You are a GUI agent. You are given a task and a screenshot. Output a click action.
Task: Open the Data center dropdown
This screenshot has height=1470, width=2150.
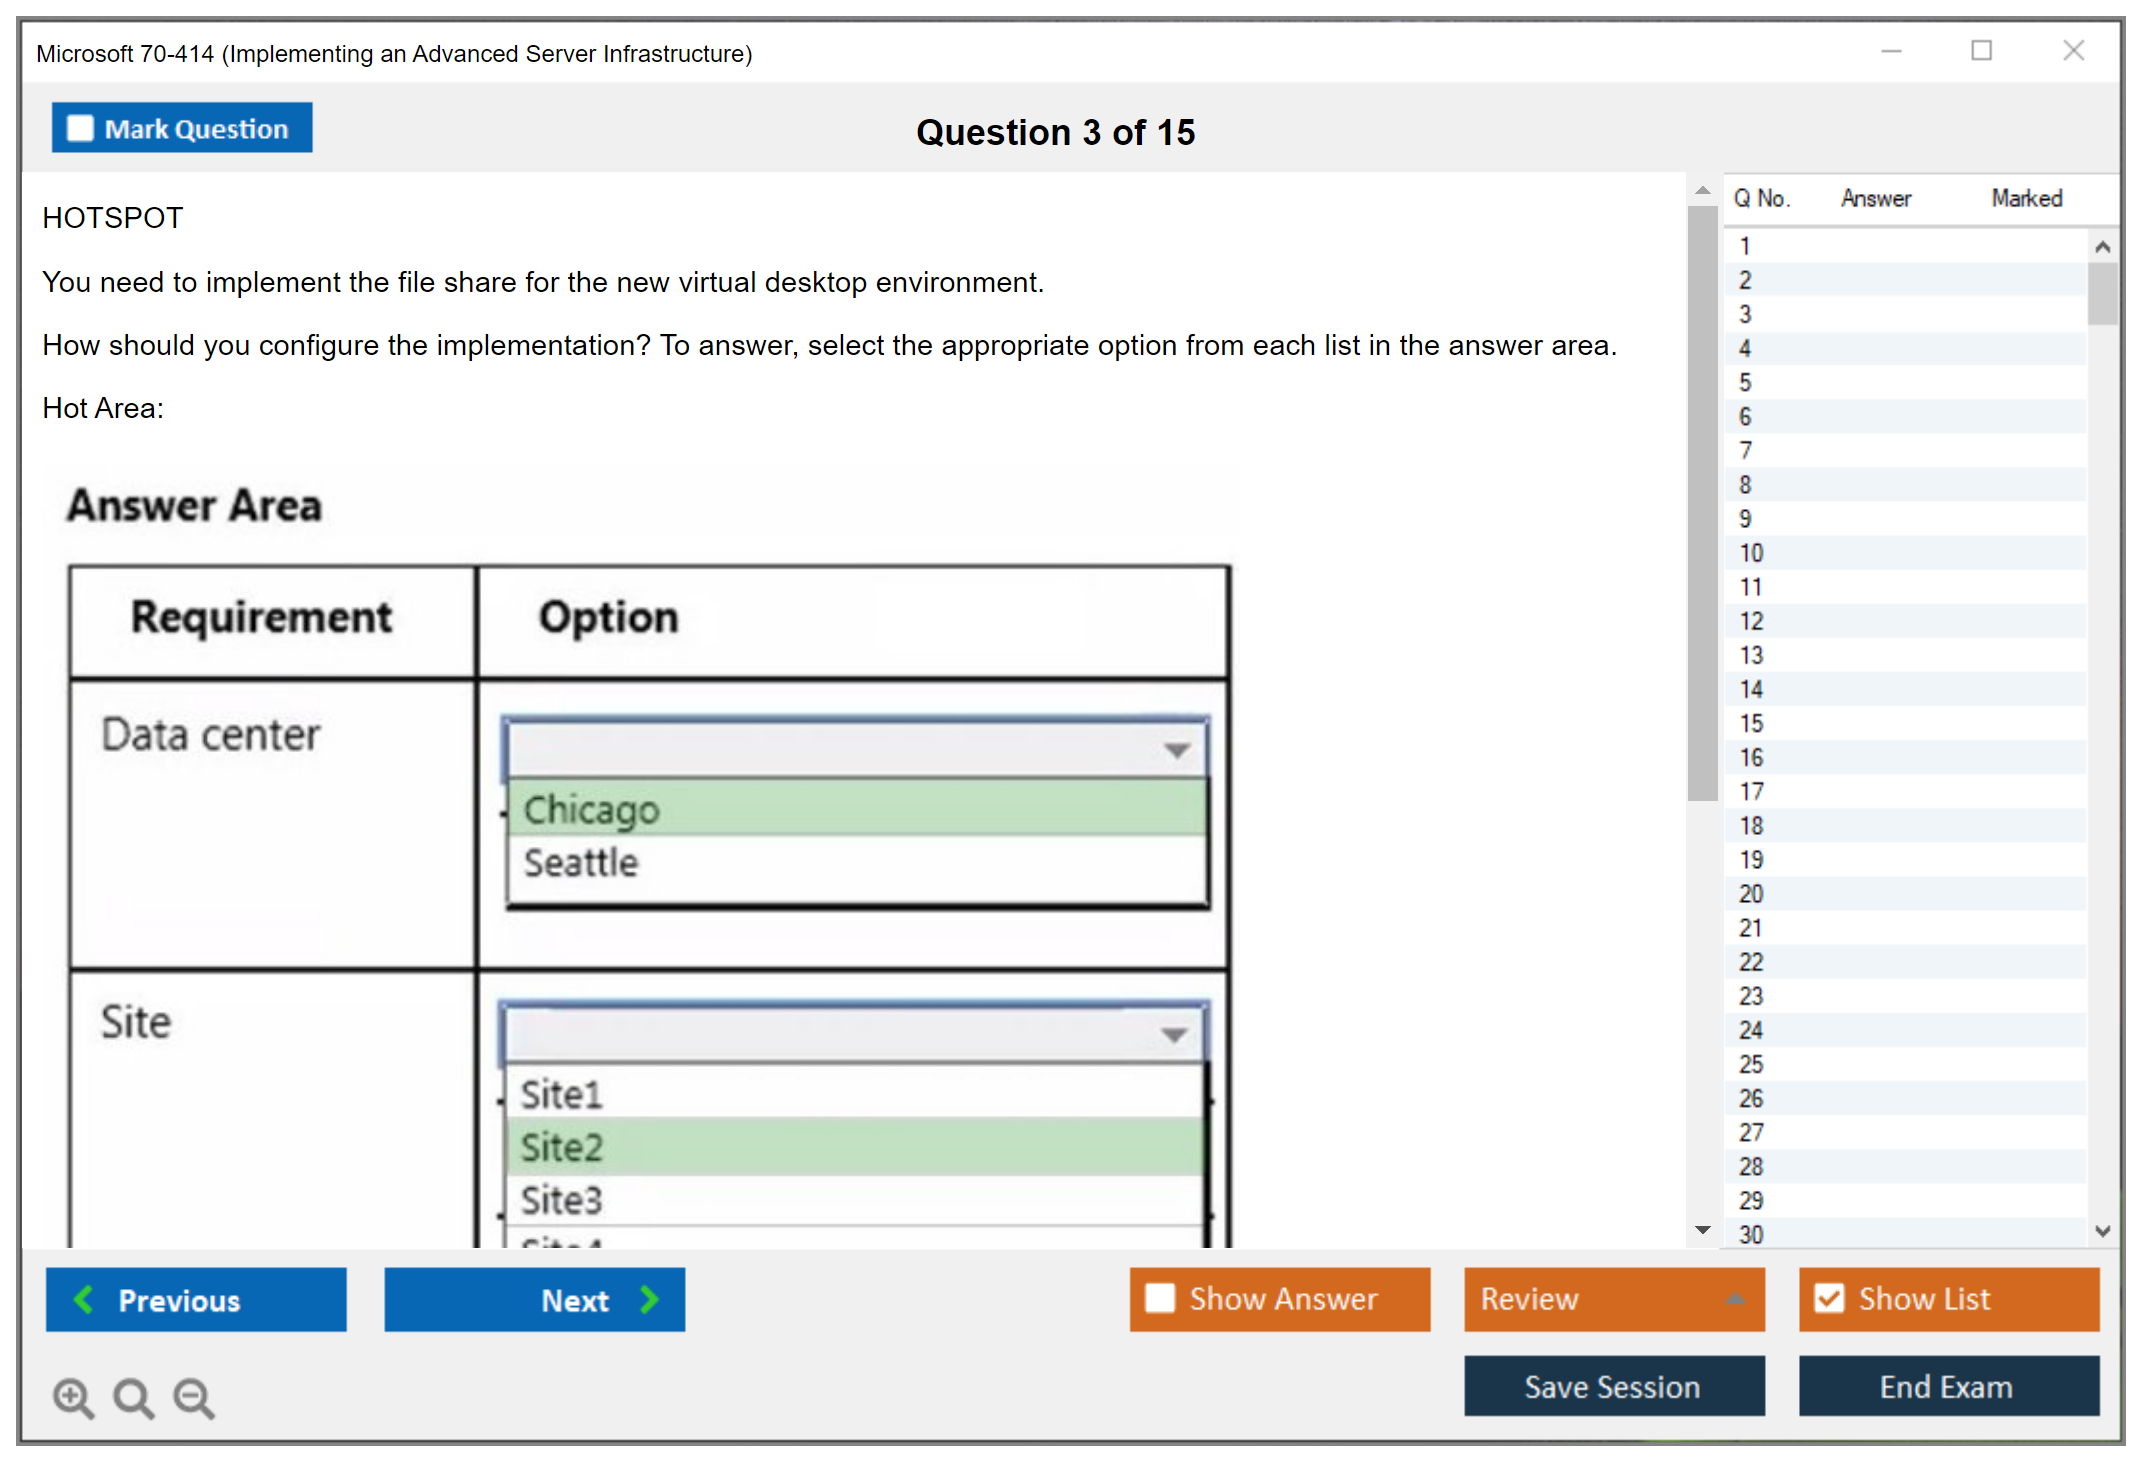pos(1177,750)
